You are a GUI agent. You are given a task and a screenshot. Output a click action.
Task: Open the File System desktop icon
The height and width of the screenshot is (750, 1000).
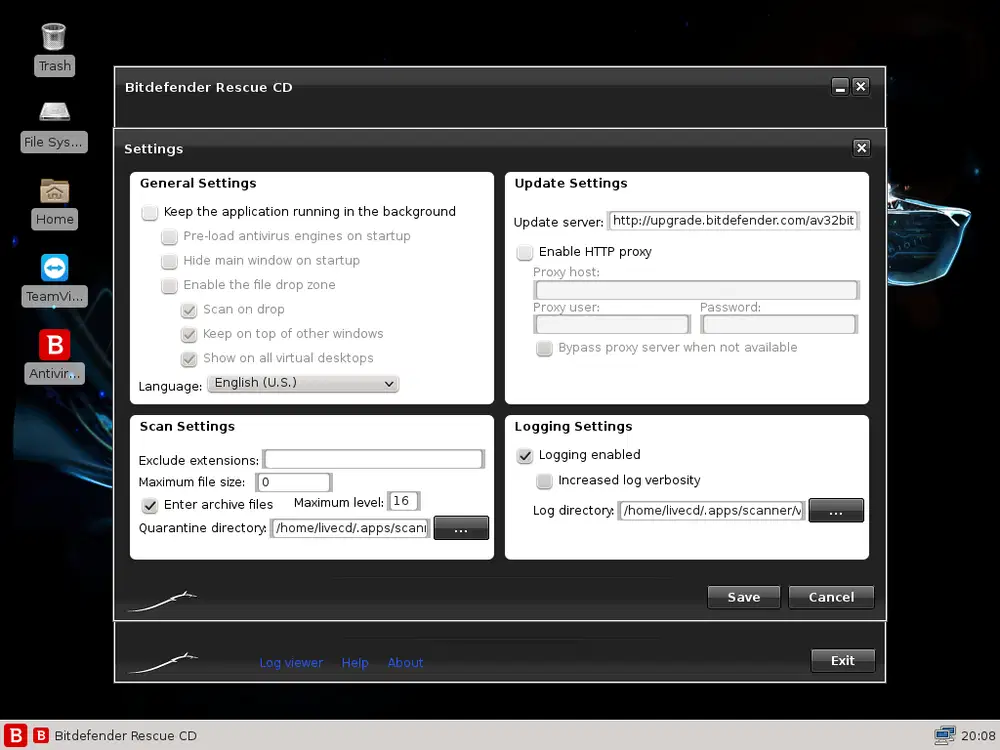(54, 126)
